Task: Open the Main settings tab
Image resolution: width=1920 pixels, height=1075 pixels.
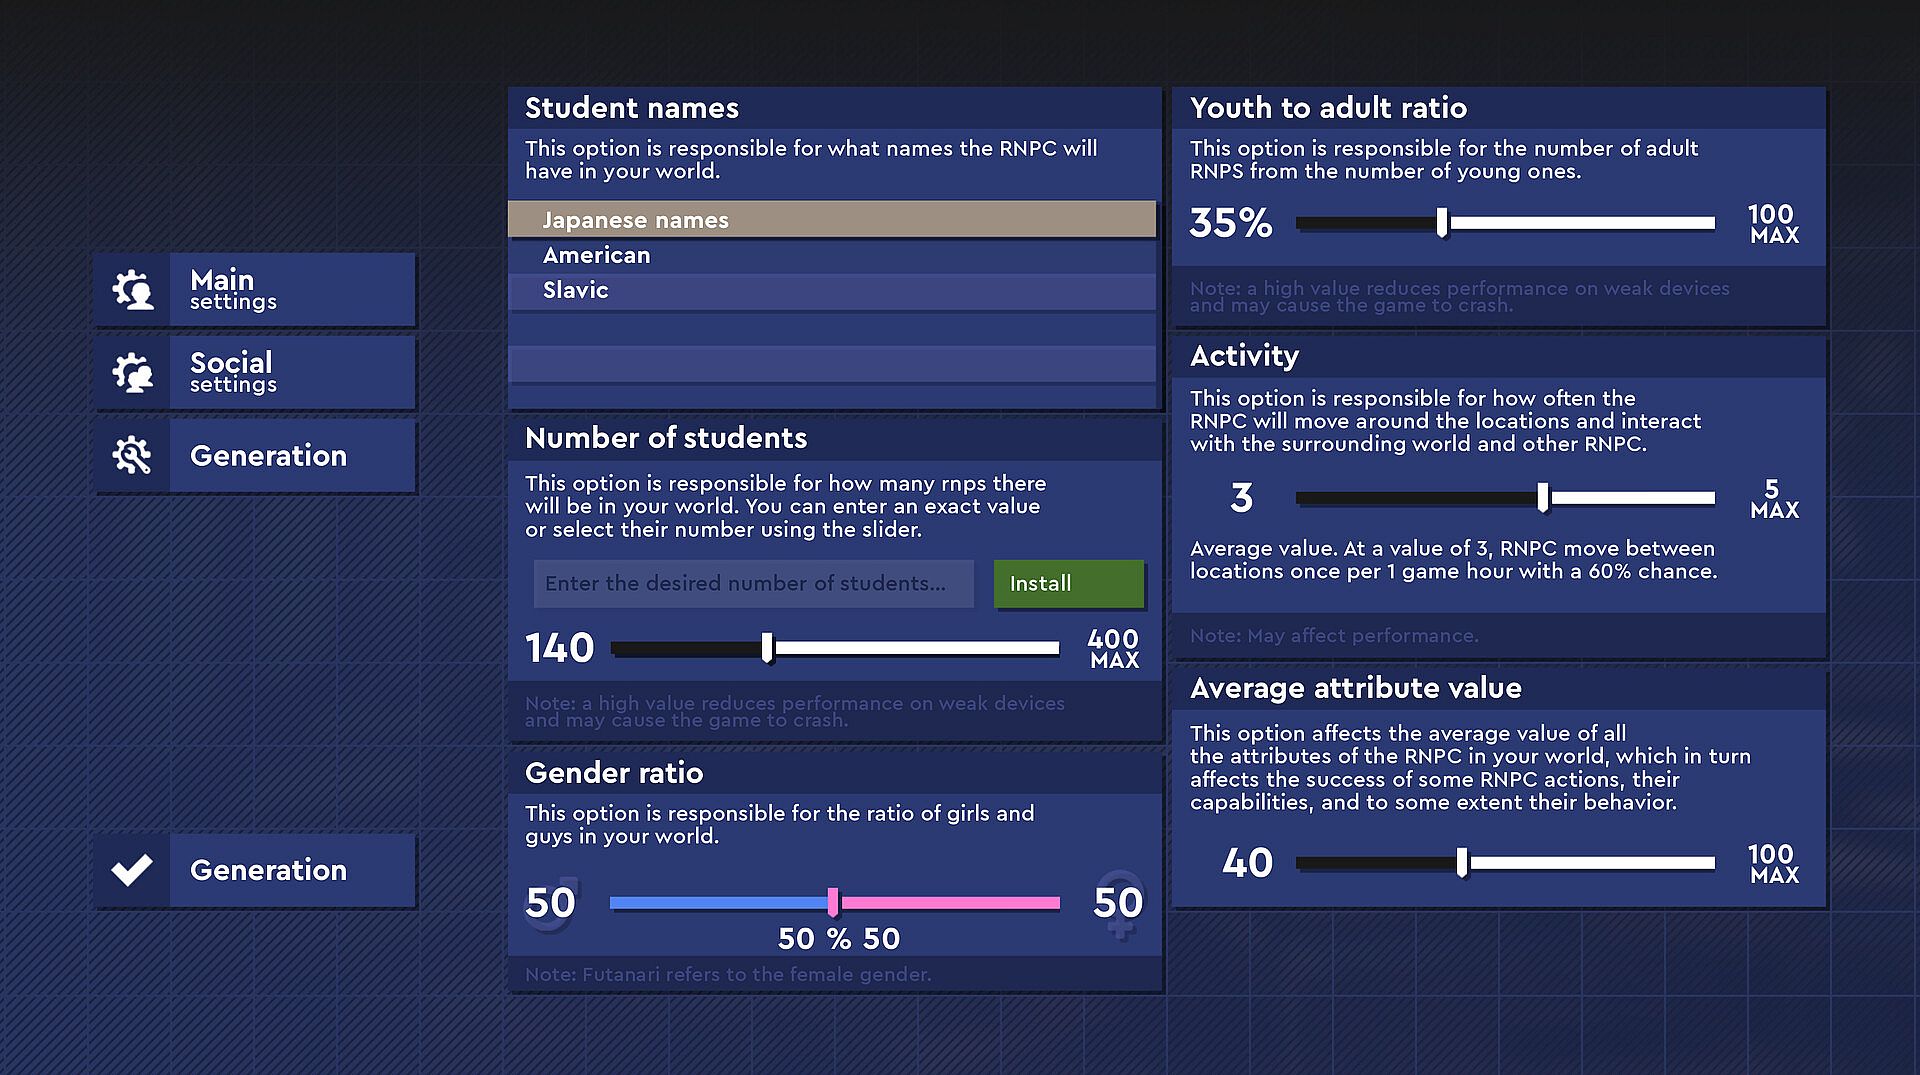Action: [291, 290]
